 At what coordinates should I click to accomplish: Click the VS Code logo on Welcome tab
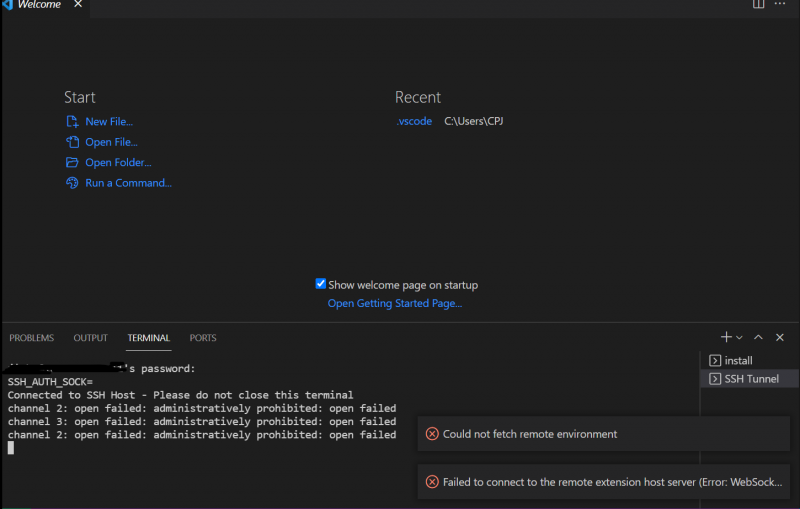8,5
